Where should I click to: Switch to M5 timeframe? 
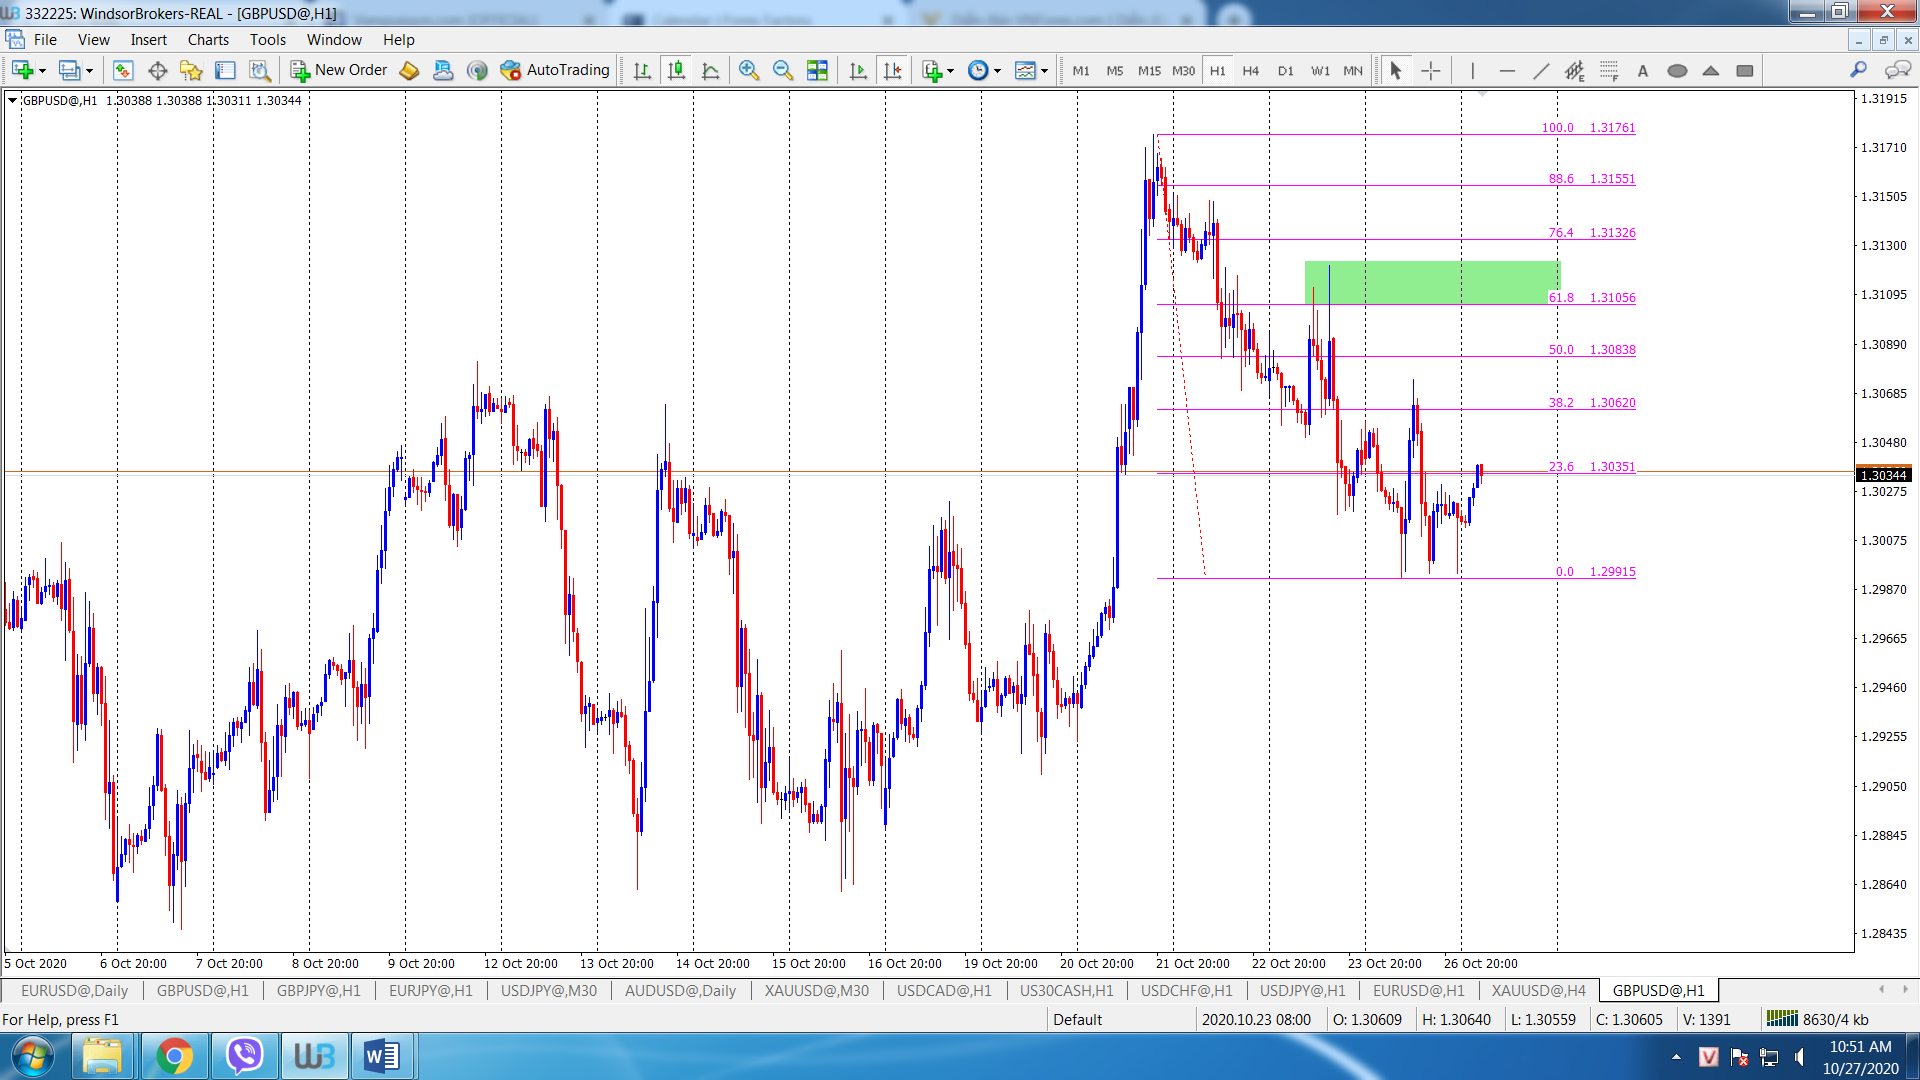[1115, 70]
